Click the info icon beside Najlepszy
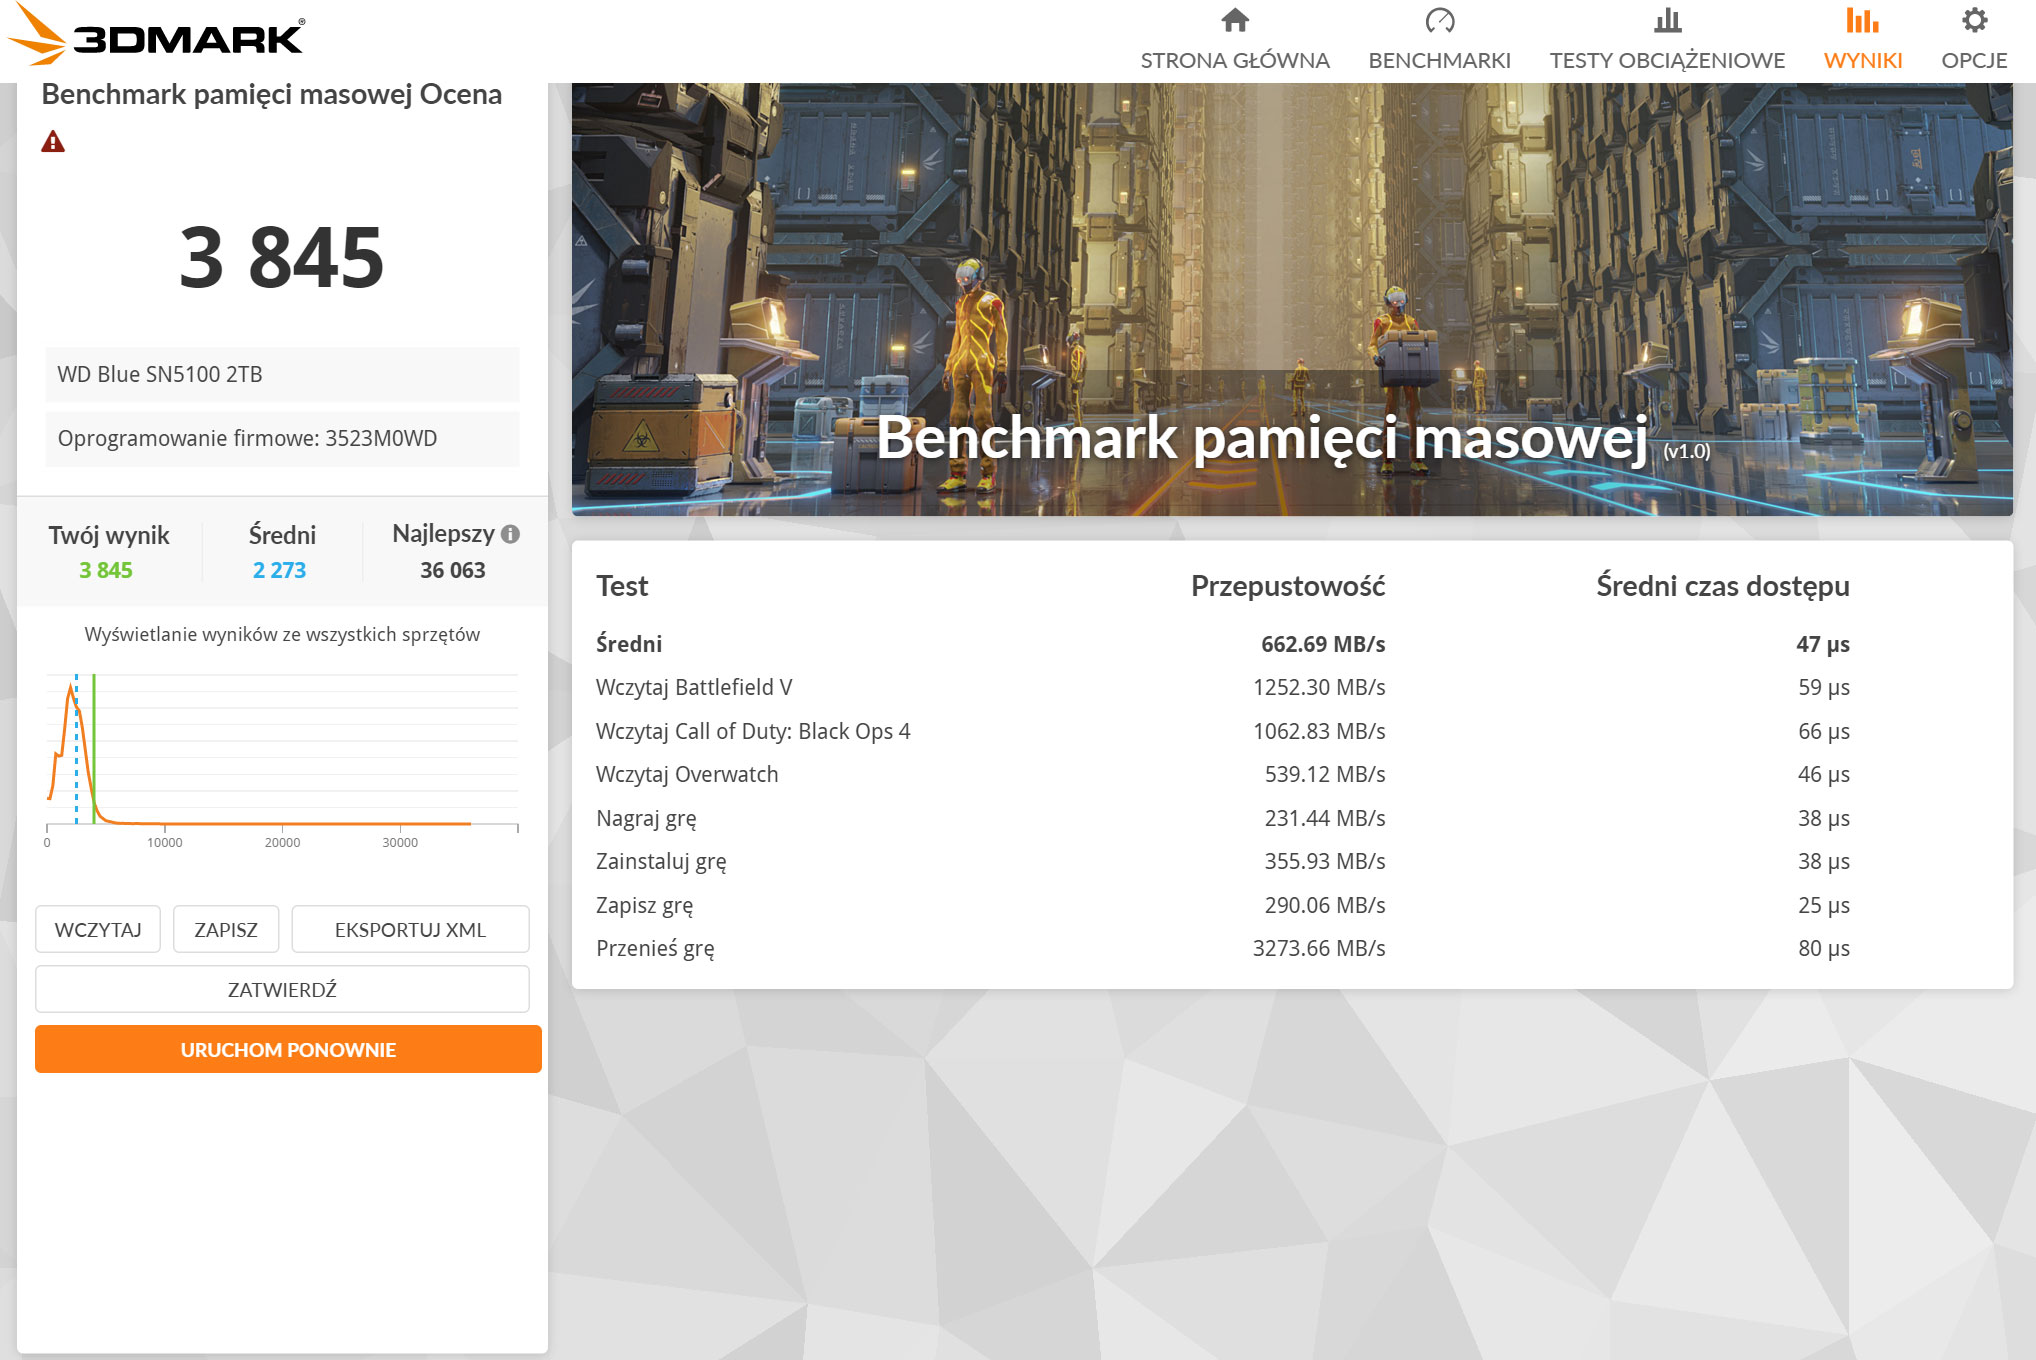Screen dimensions: 2036x1360 511,534
